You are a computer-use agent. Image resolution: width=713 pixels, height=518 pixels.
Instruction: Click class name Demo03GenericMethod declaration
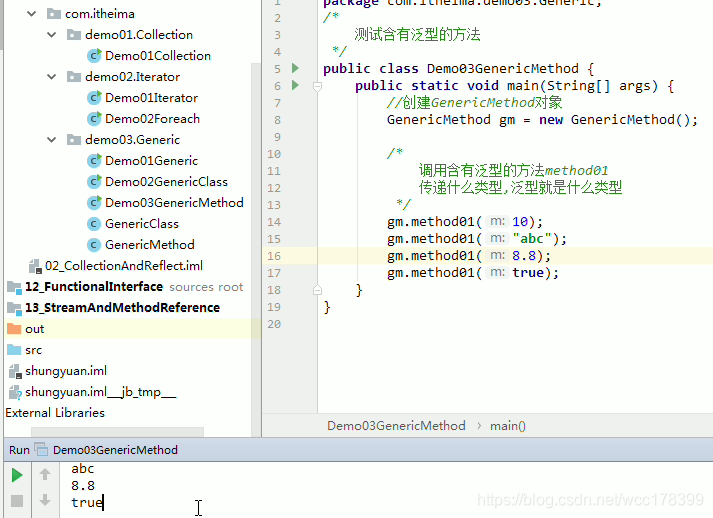(x=502, y=69)
